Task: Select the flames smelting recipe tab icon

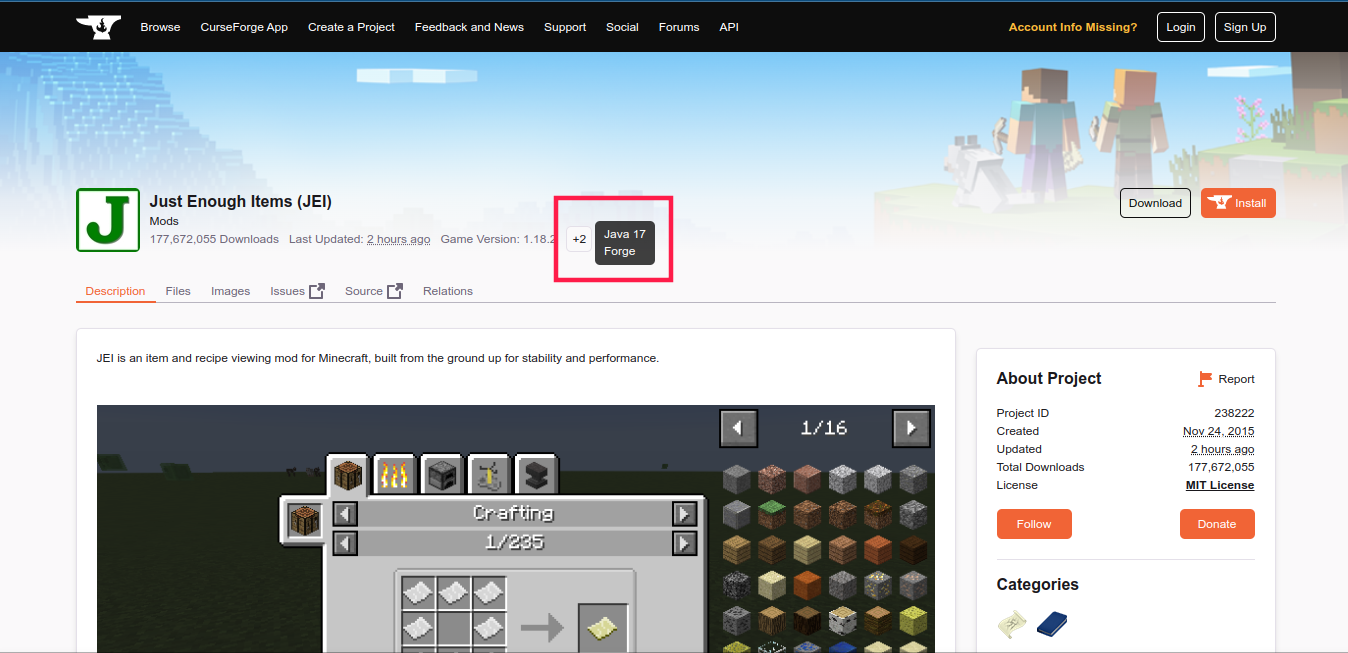Action: [395, 475]
